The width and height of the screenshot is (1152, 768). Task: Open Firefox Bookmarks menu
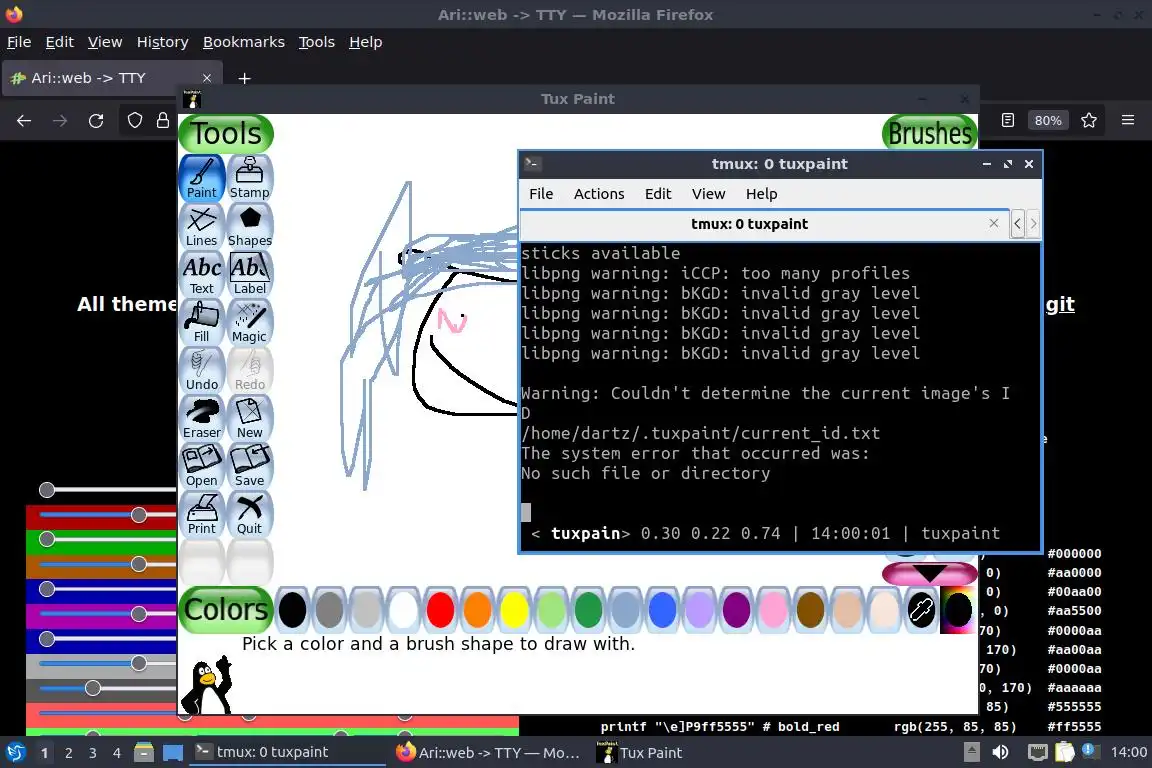pyautogui.click(x=243, y=42)
